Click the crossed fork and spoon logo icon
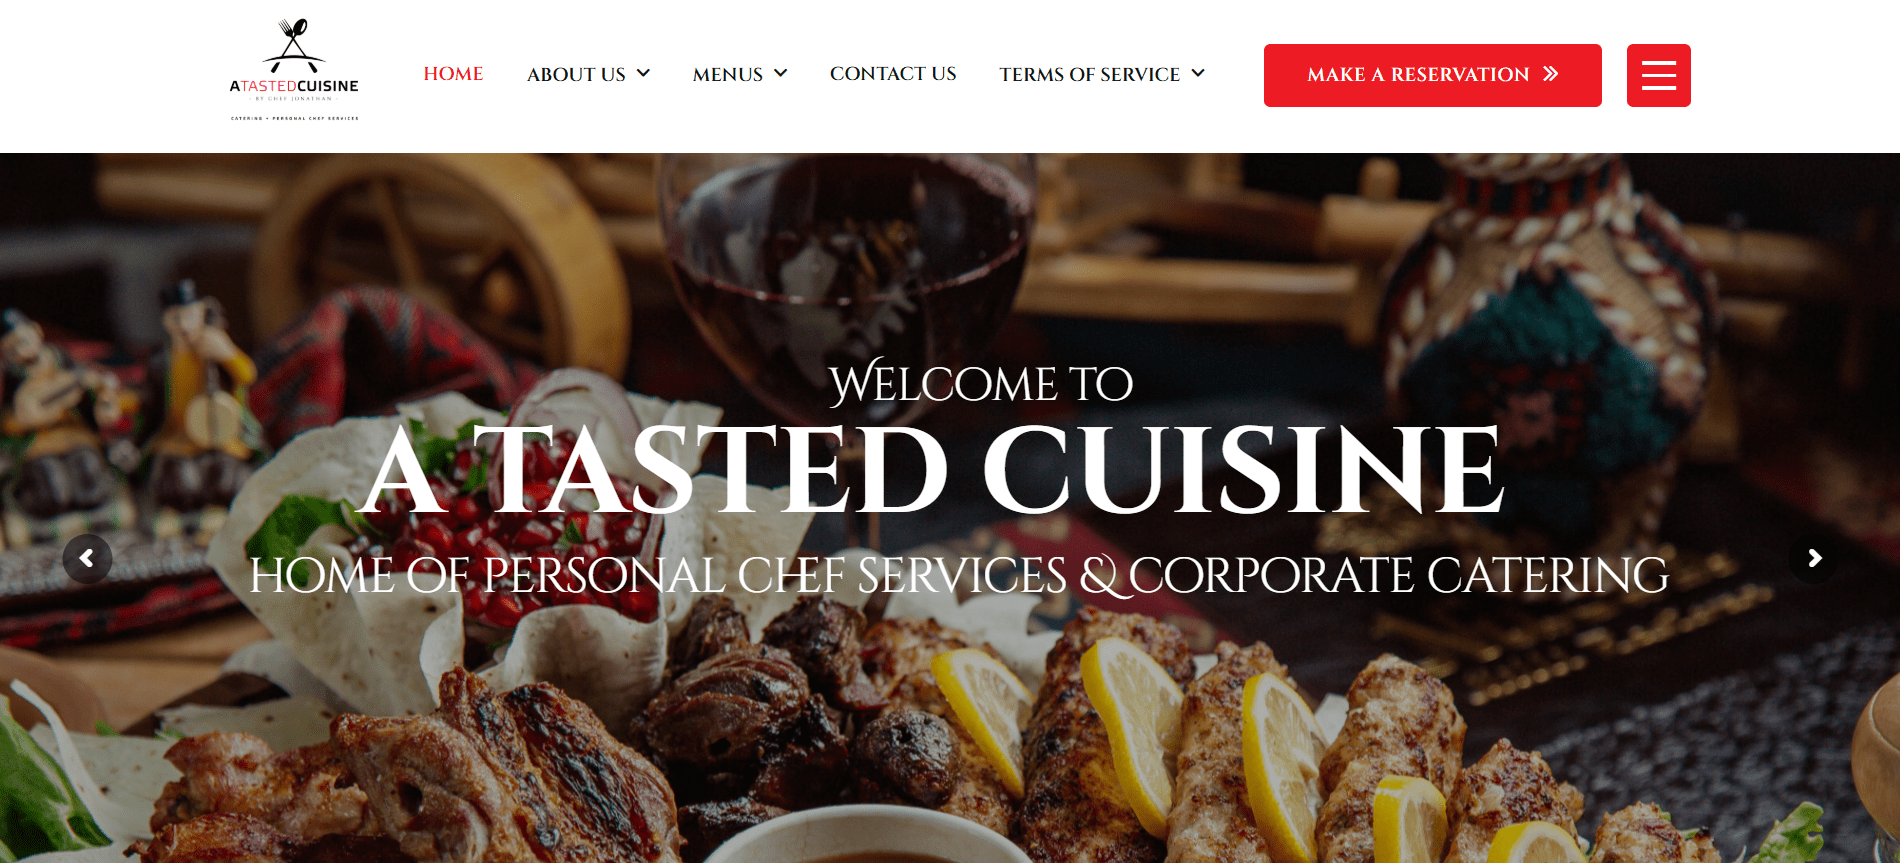Image resolution: width=1900 pixels, height=863 pixels. pos(294,45)
